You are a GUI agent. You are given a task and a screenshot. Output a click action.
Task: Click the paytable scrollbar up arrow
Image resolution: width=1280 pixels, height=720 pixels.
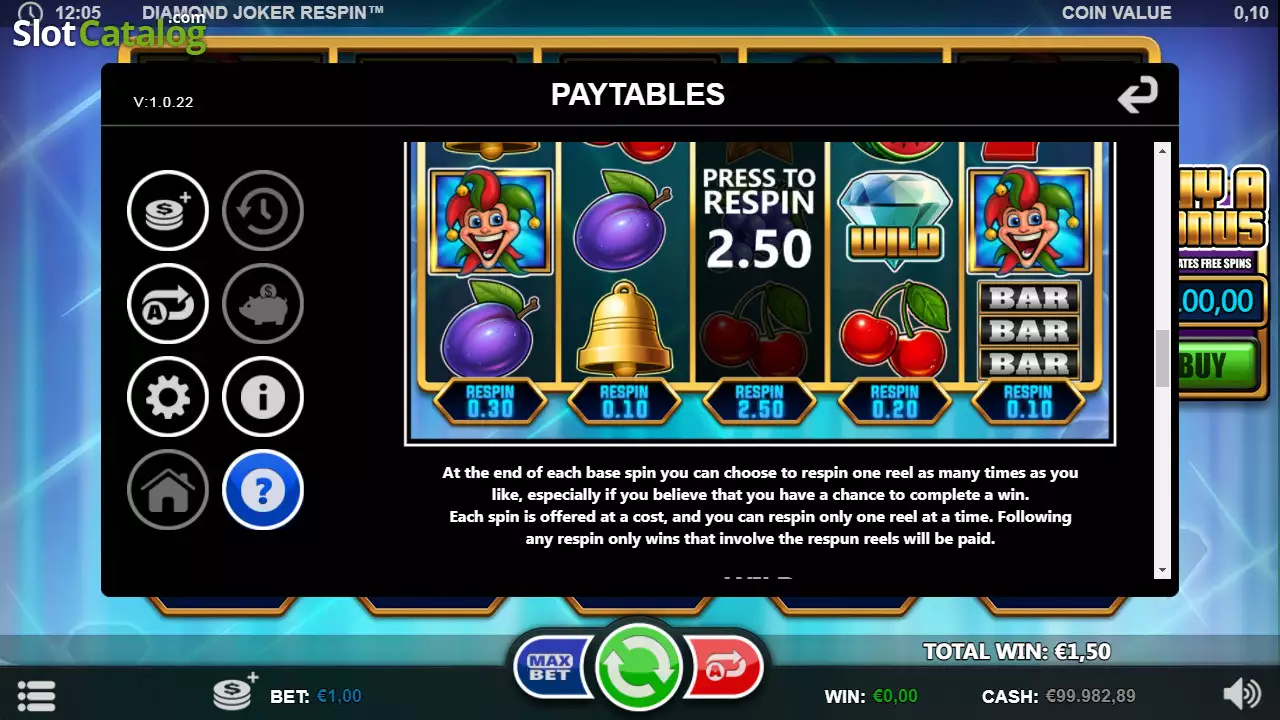pyautogui.click(x=1162, y=150)
